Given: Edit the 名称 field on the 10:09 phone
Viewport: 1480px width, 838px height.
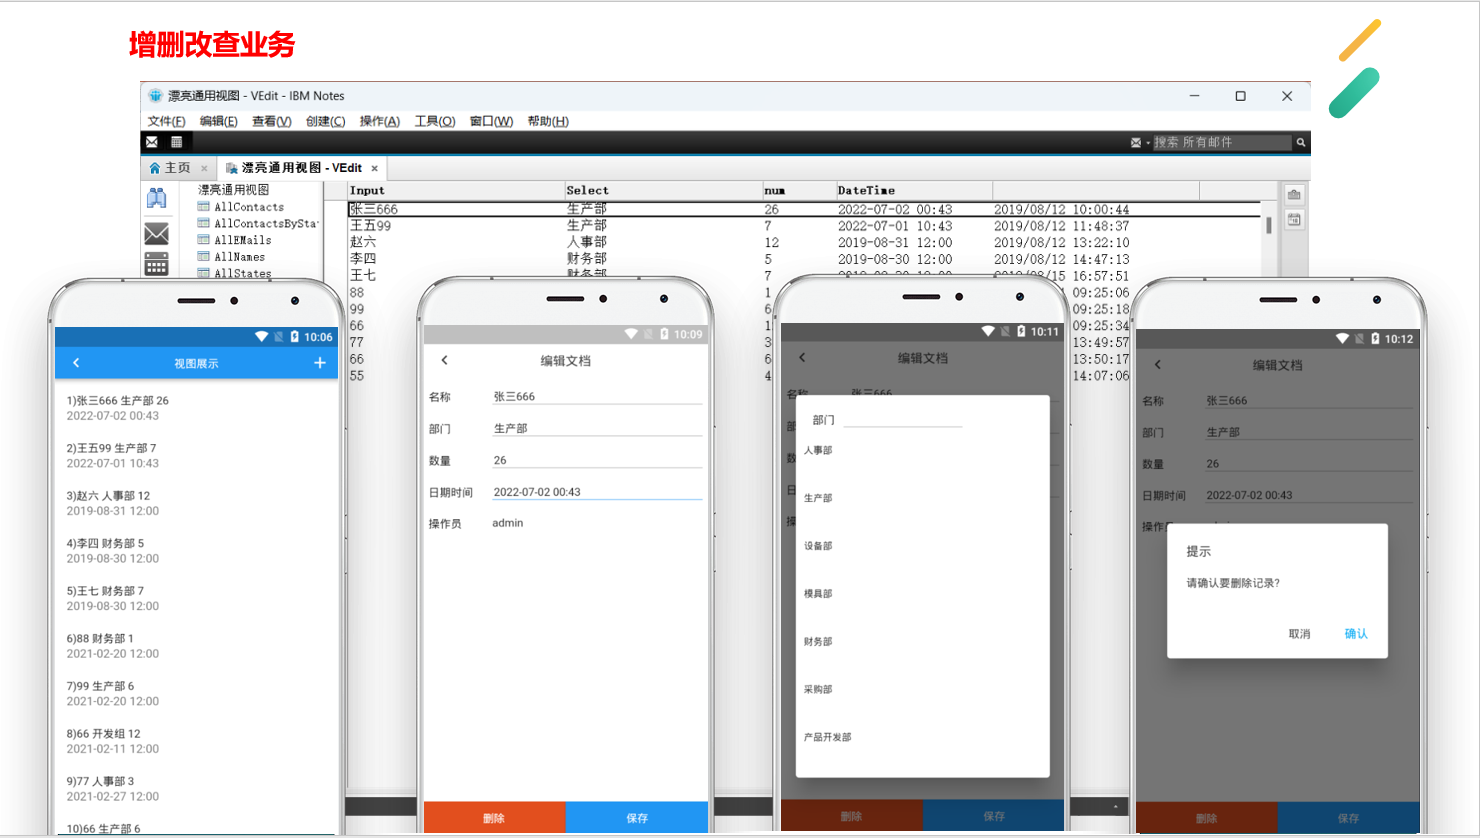Looking at the screenshot, I should coord(597,397).
